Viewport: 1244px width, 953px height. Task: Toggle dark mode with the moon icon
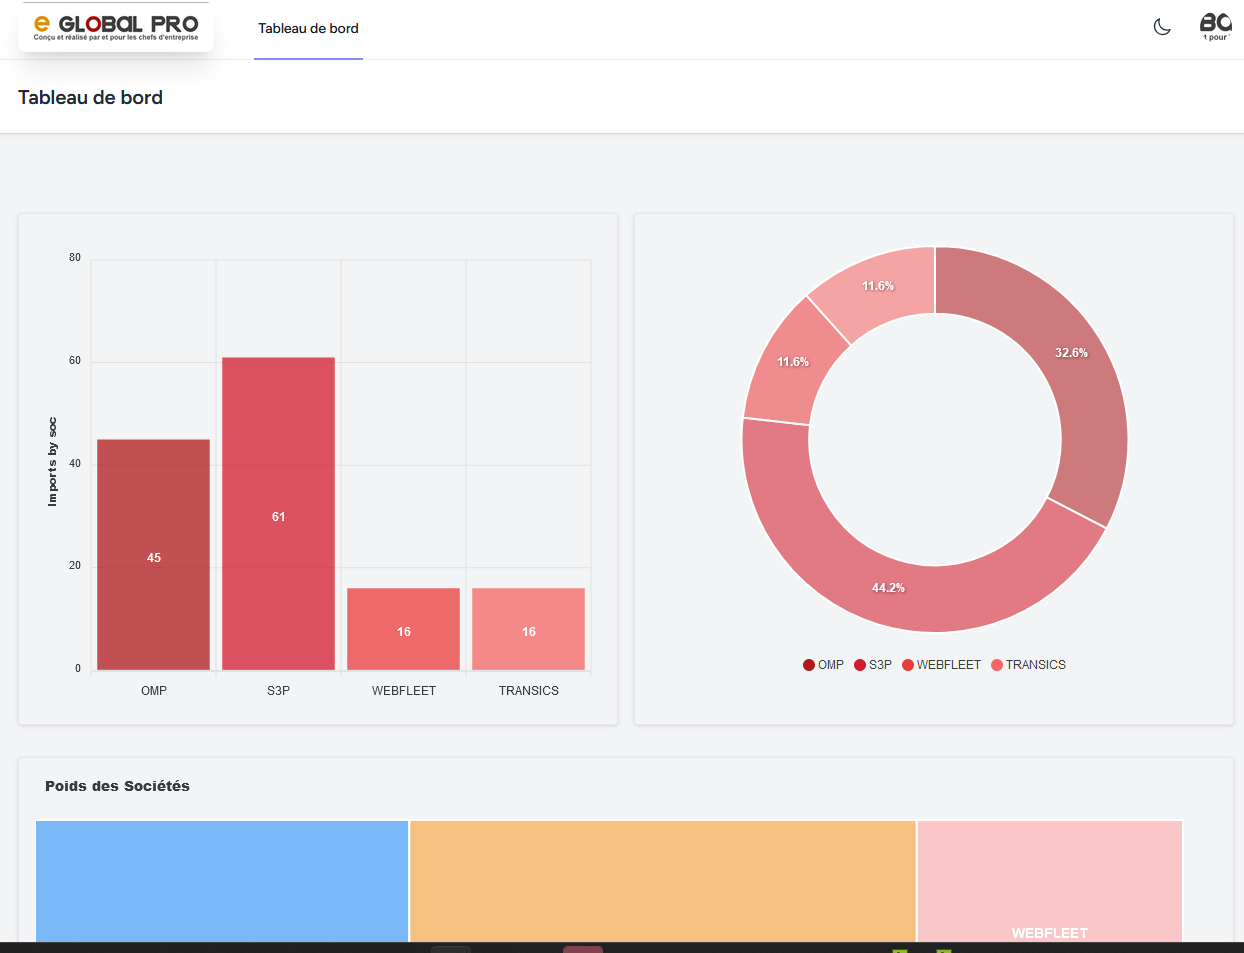tap(1162, 27)
